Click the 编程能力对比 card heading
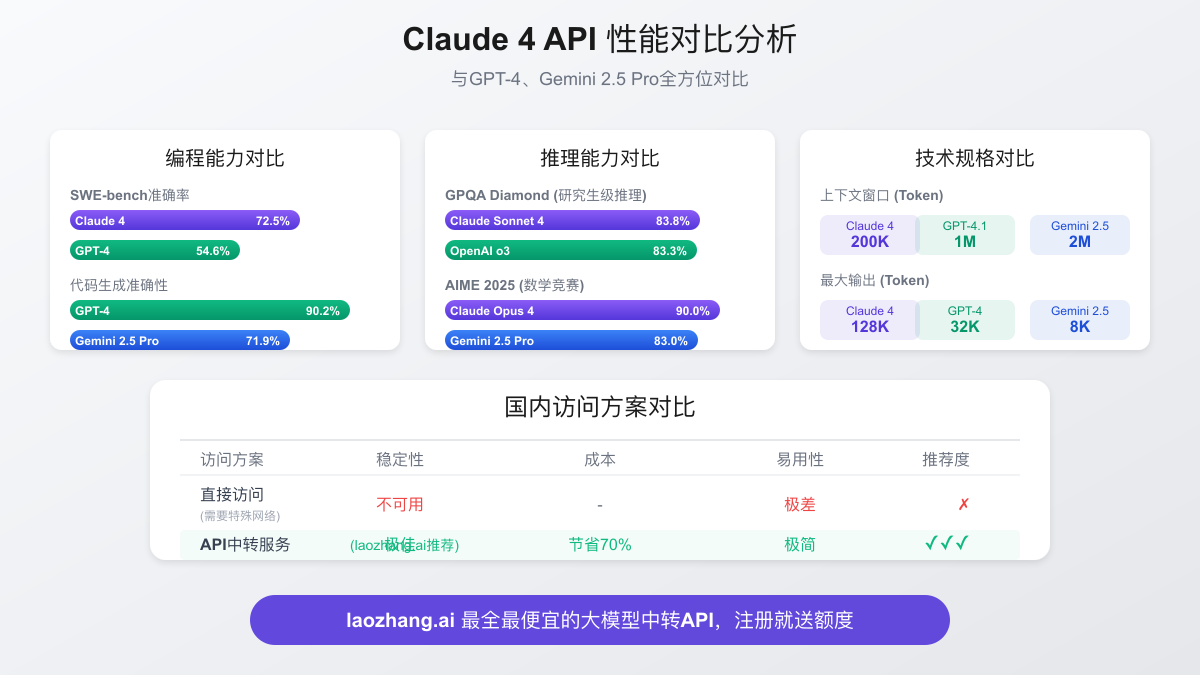1200x675 pixels. click(225, 159)
